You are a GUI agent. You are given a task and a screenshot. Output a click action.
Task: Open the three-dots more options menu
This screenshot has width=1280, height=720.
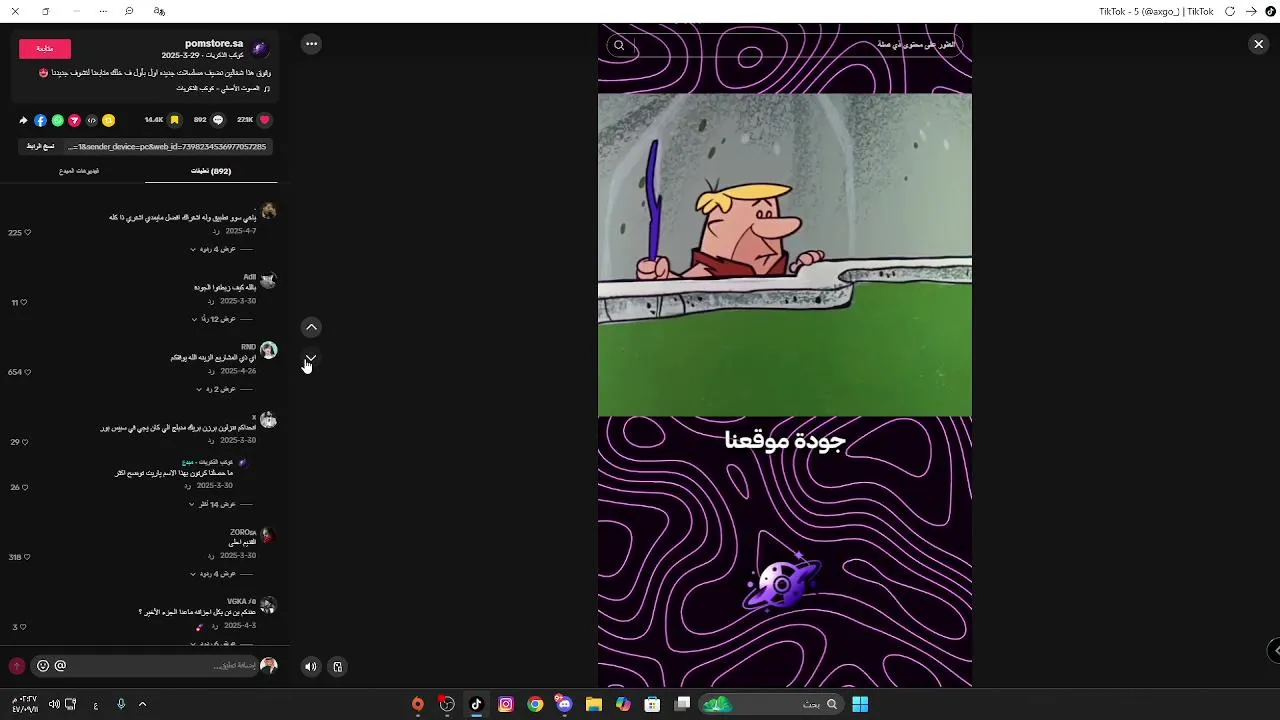(311, 44)
